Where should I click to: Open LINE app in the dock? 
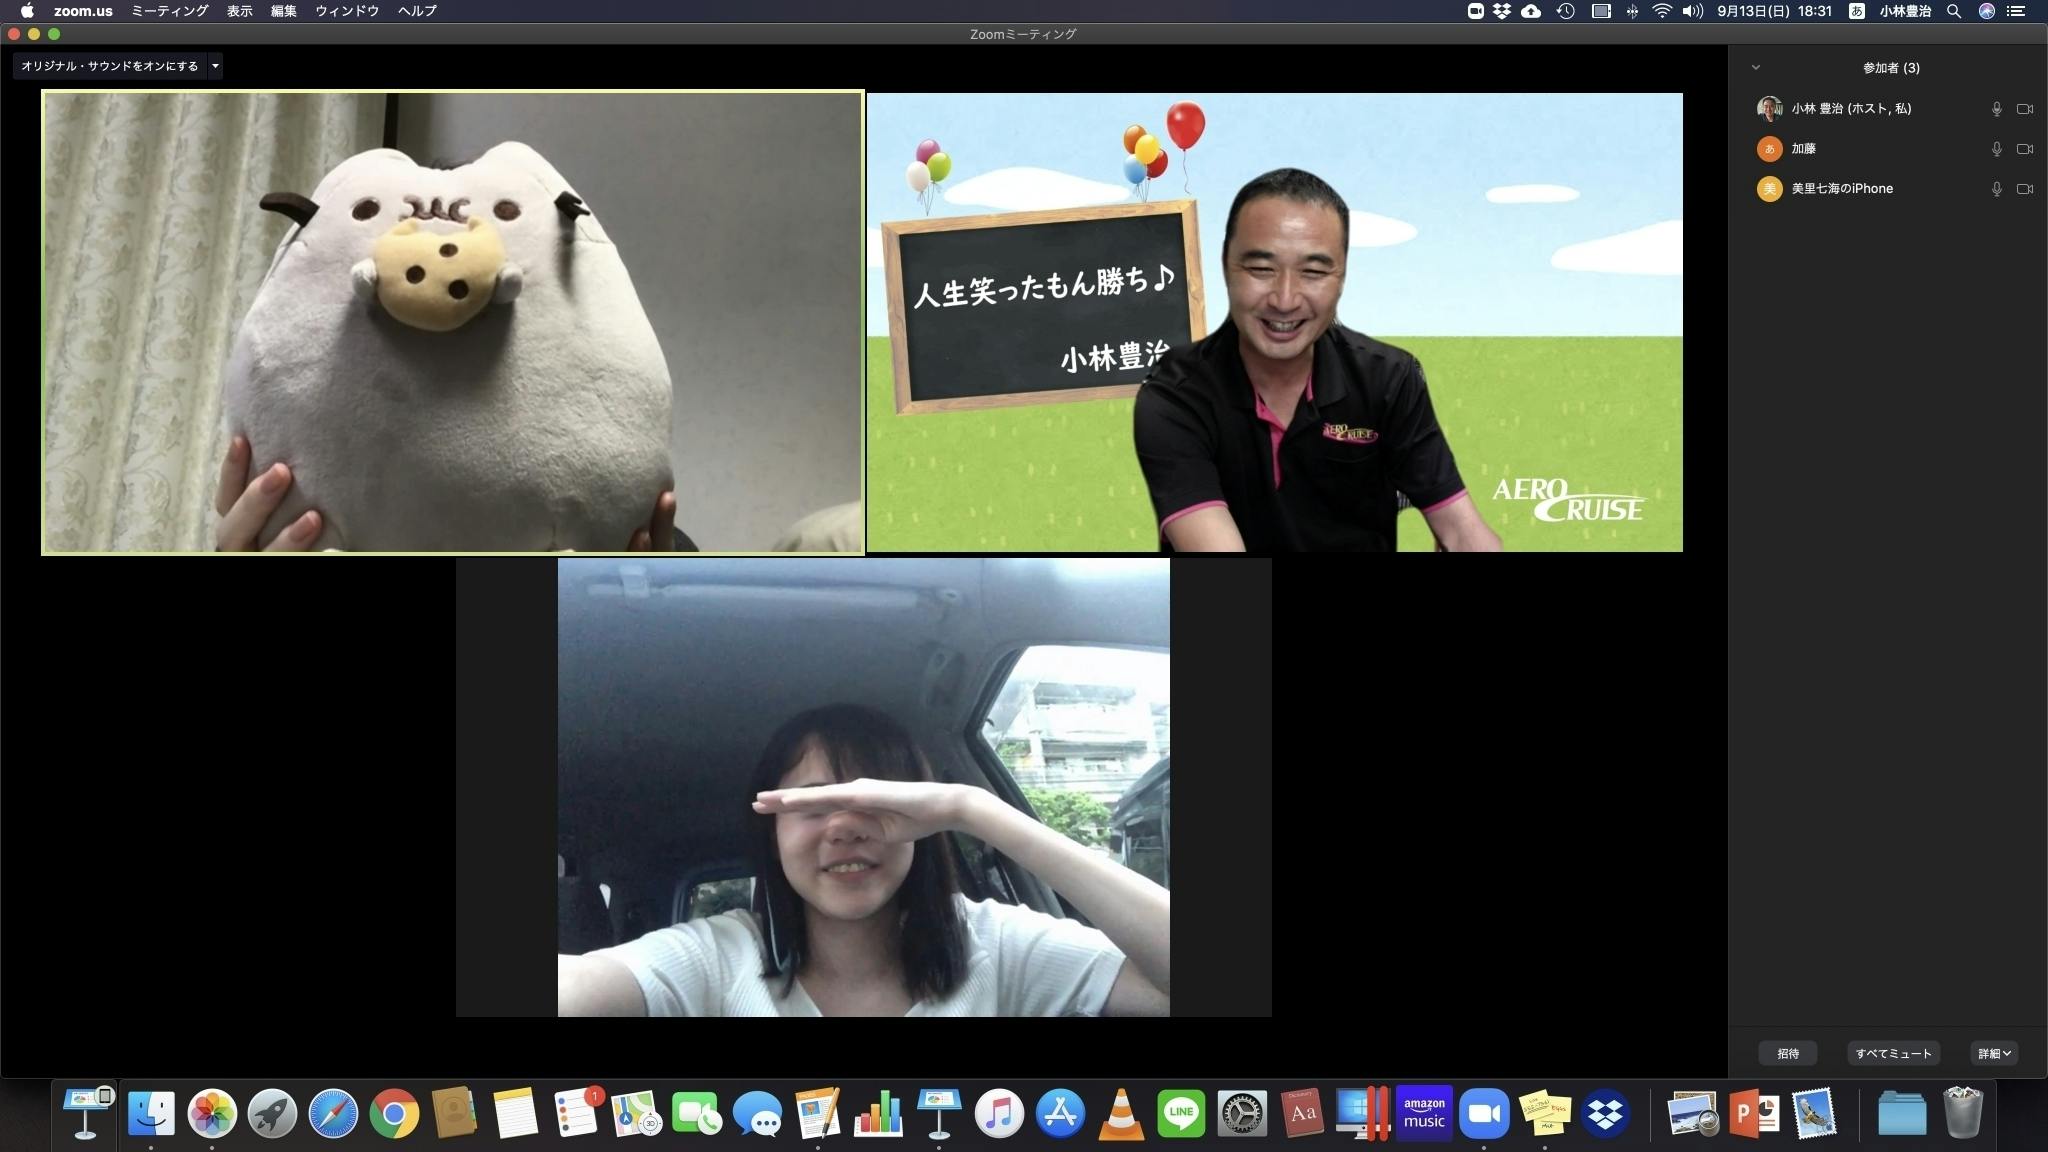1180,1114
